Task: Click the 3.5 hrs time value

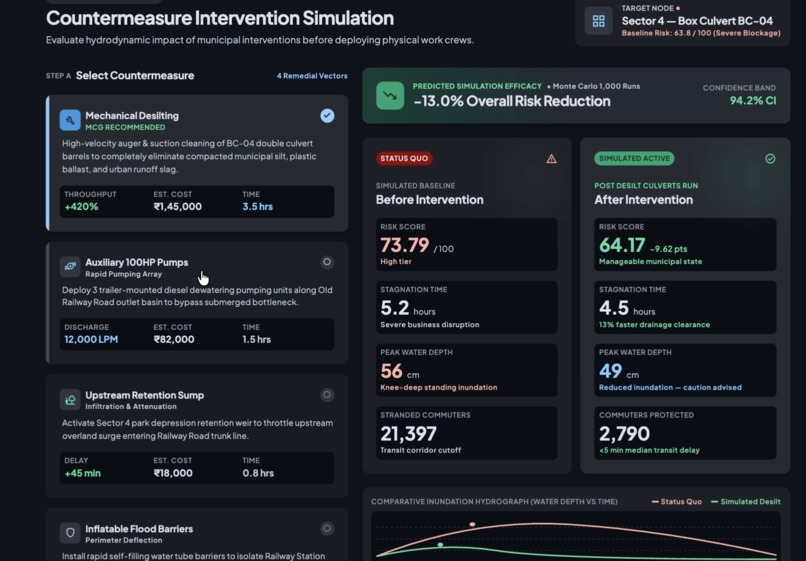Action: 258,207
